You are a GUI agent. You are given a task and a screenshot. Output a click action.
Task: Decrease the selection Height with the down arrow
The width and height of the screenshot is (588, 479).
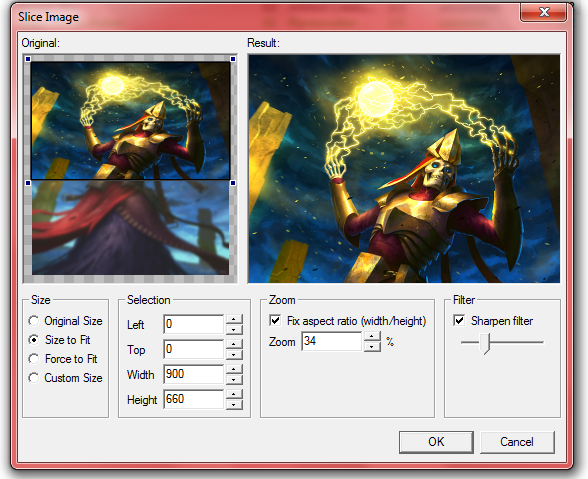click(x=234, y=404)
